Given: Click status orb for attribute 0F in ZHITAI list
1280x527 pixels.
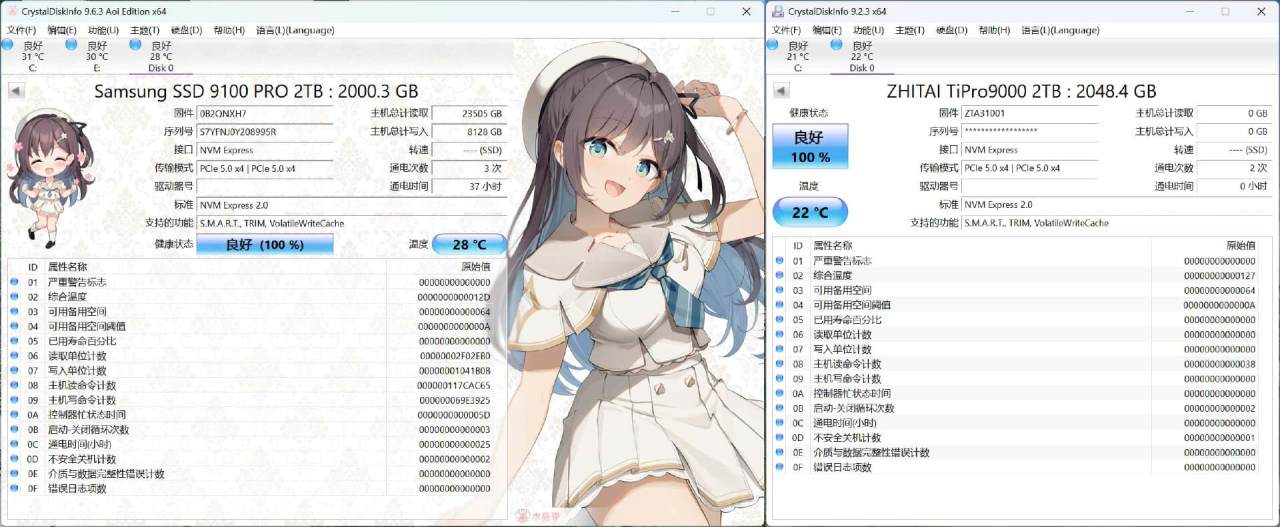Looking at the screenshot, I should click(x=777, y=467).
